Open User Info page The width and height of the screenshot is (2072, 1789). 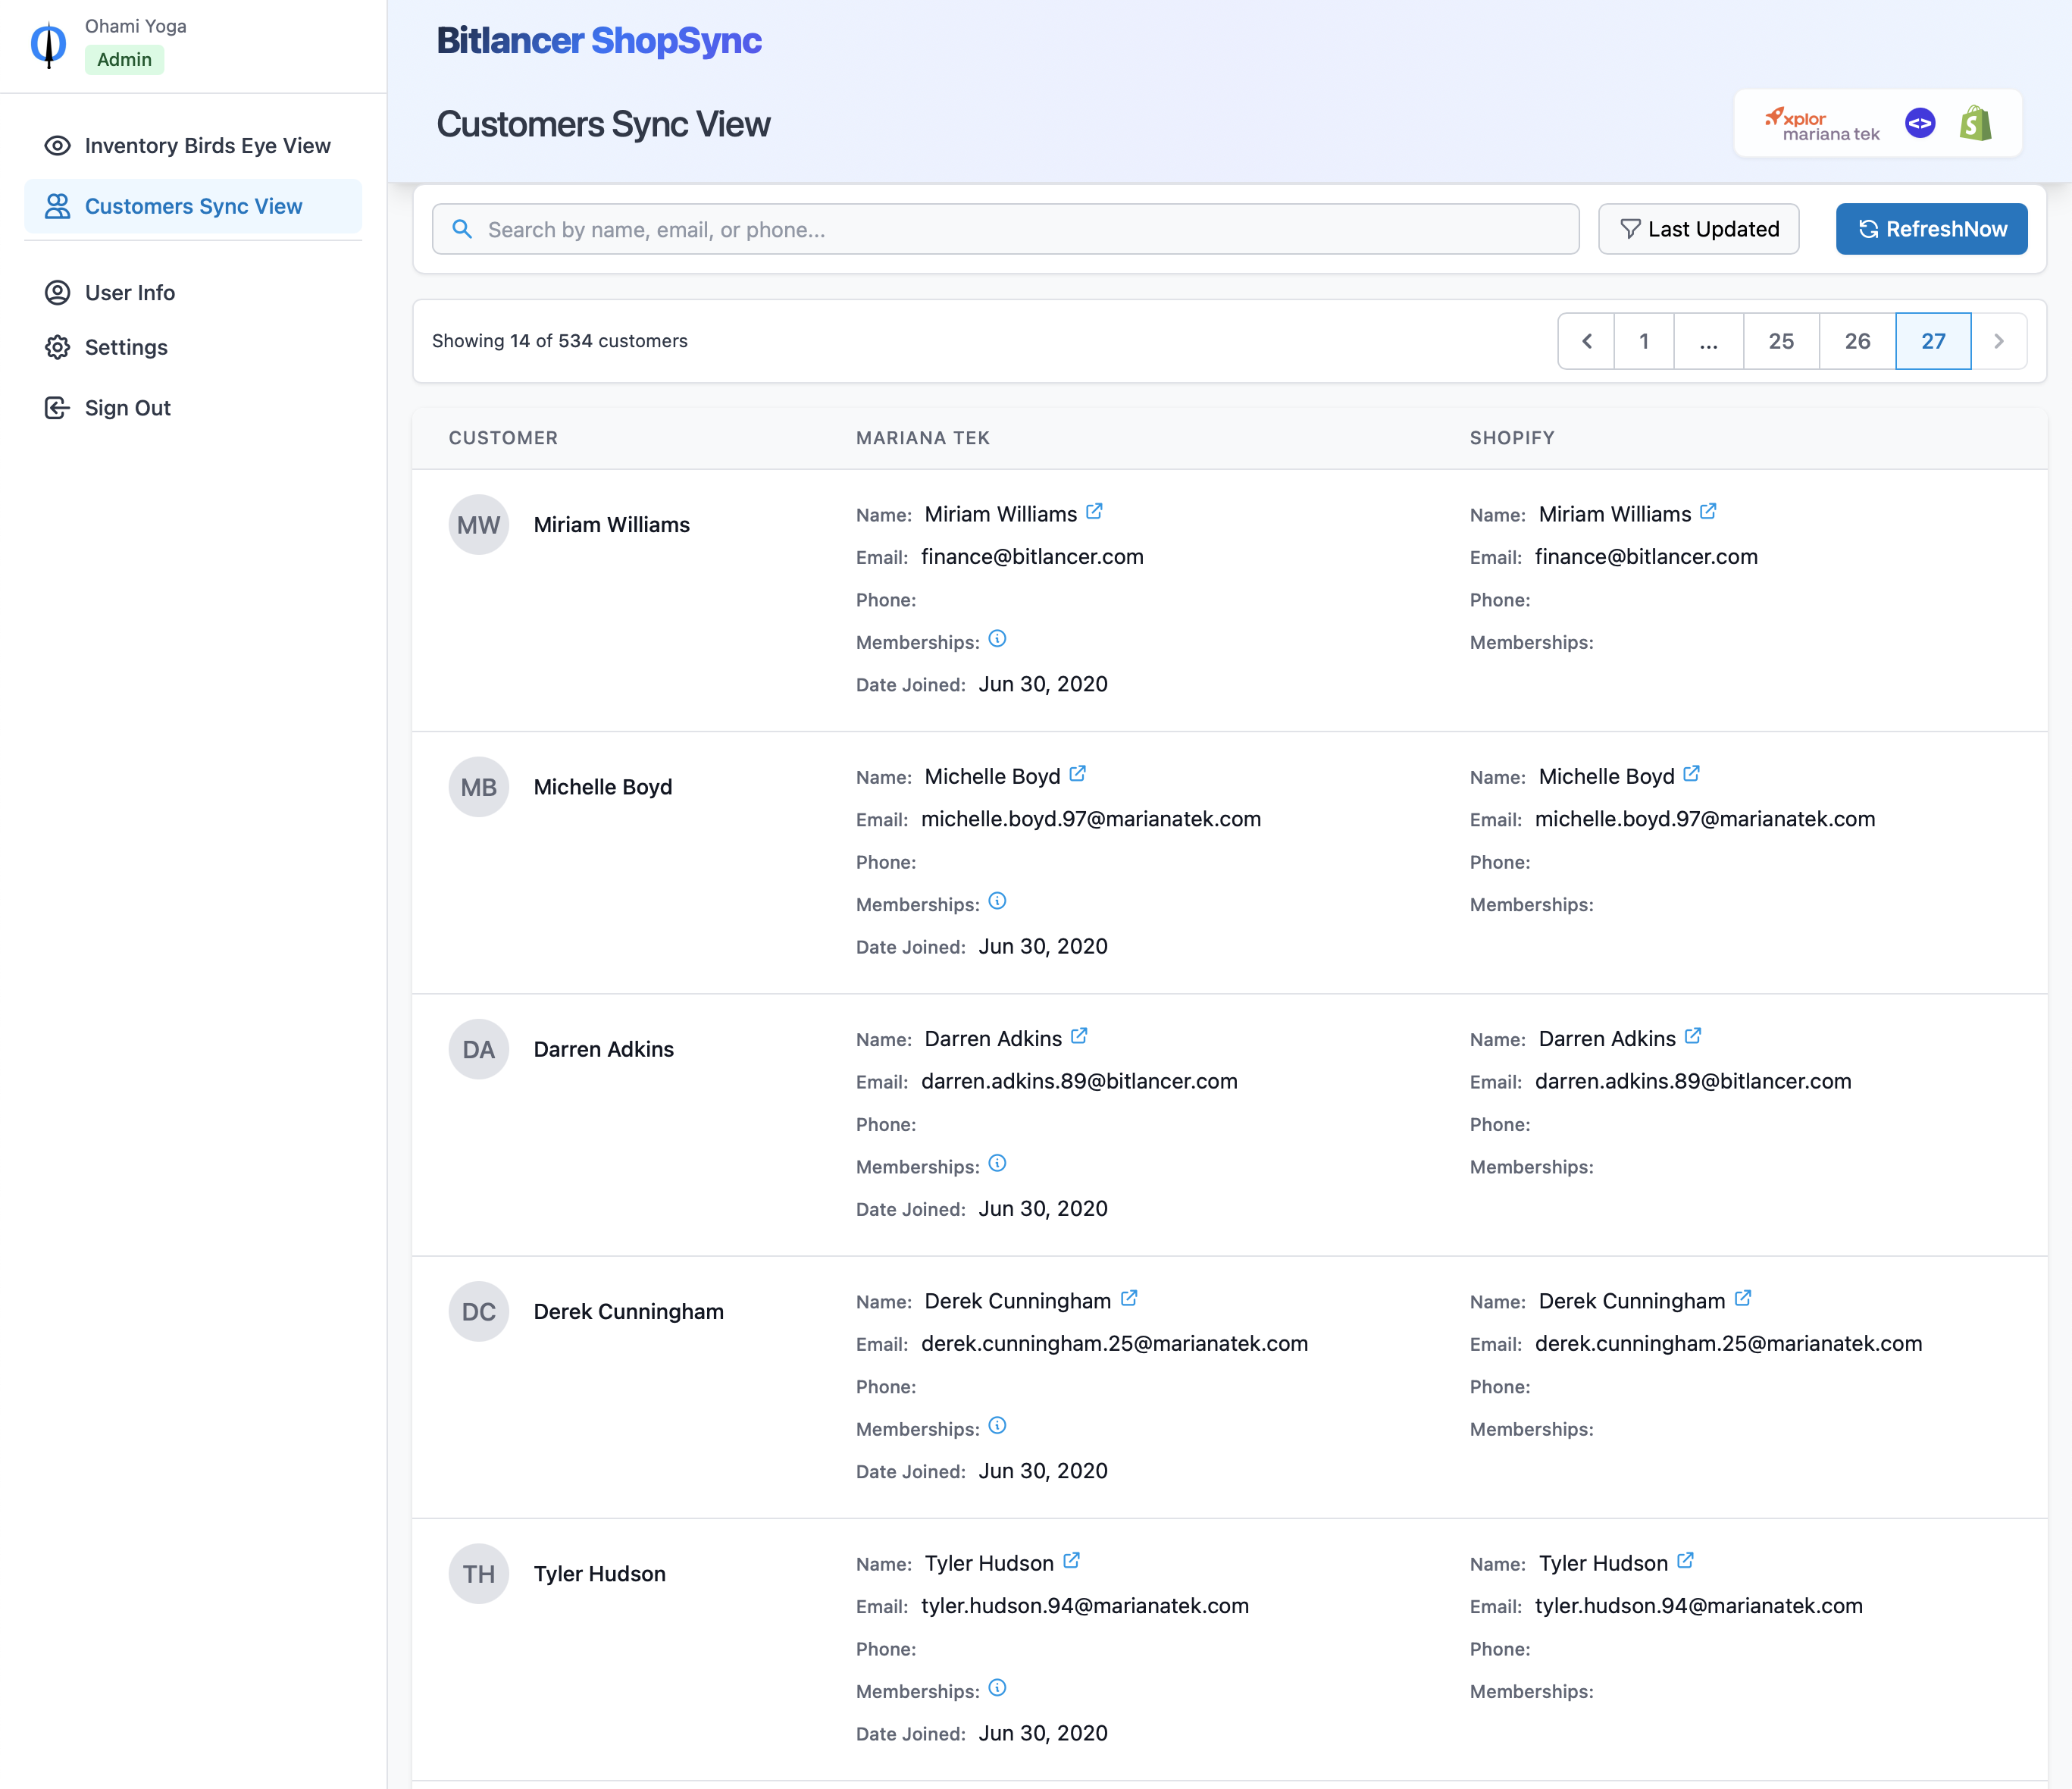coord(193,292)
